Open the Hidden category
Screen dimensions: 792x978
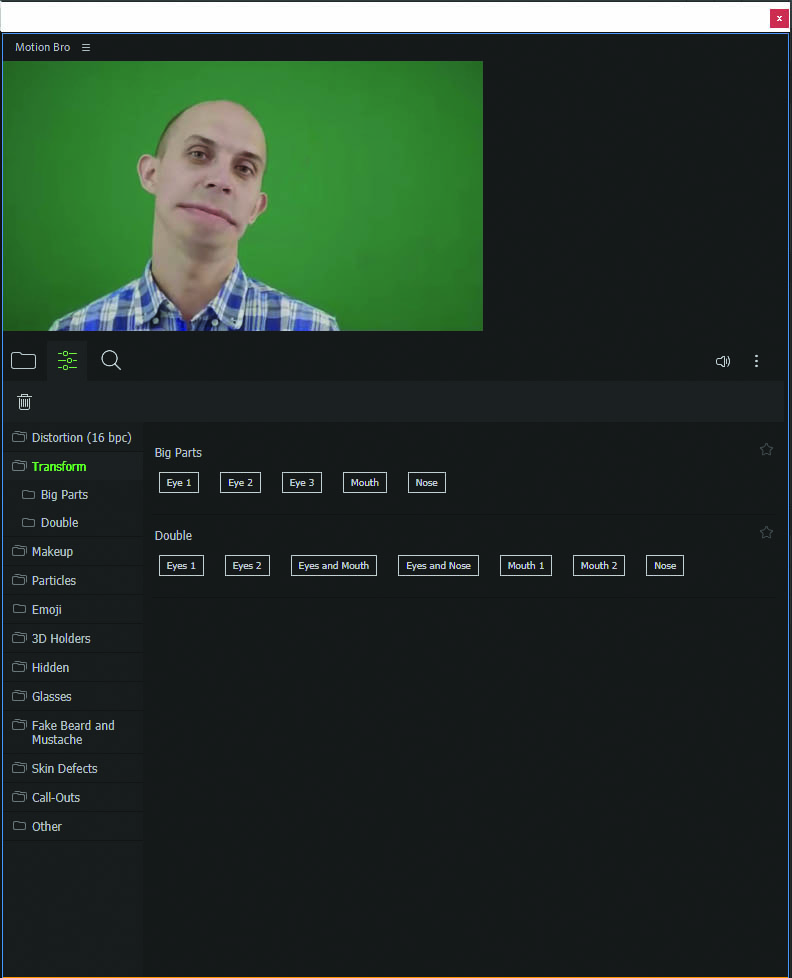(73, 667)
